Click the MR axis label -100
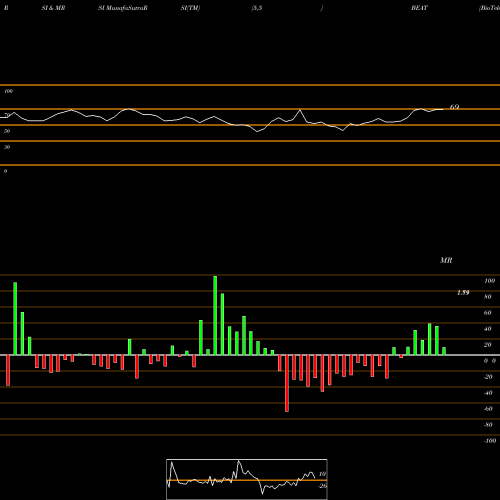500x500 pixels. [490, 441]
